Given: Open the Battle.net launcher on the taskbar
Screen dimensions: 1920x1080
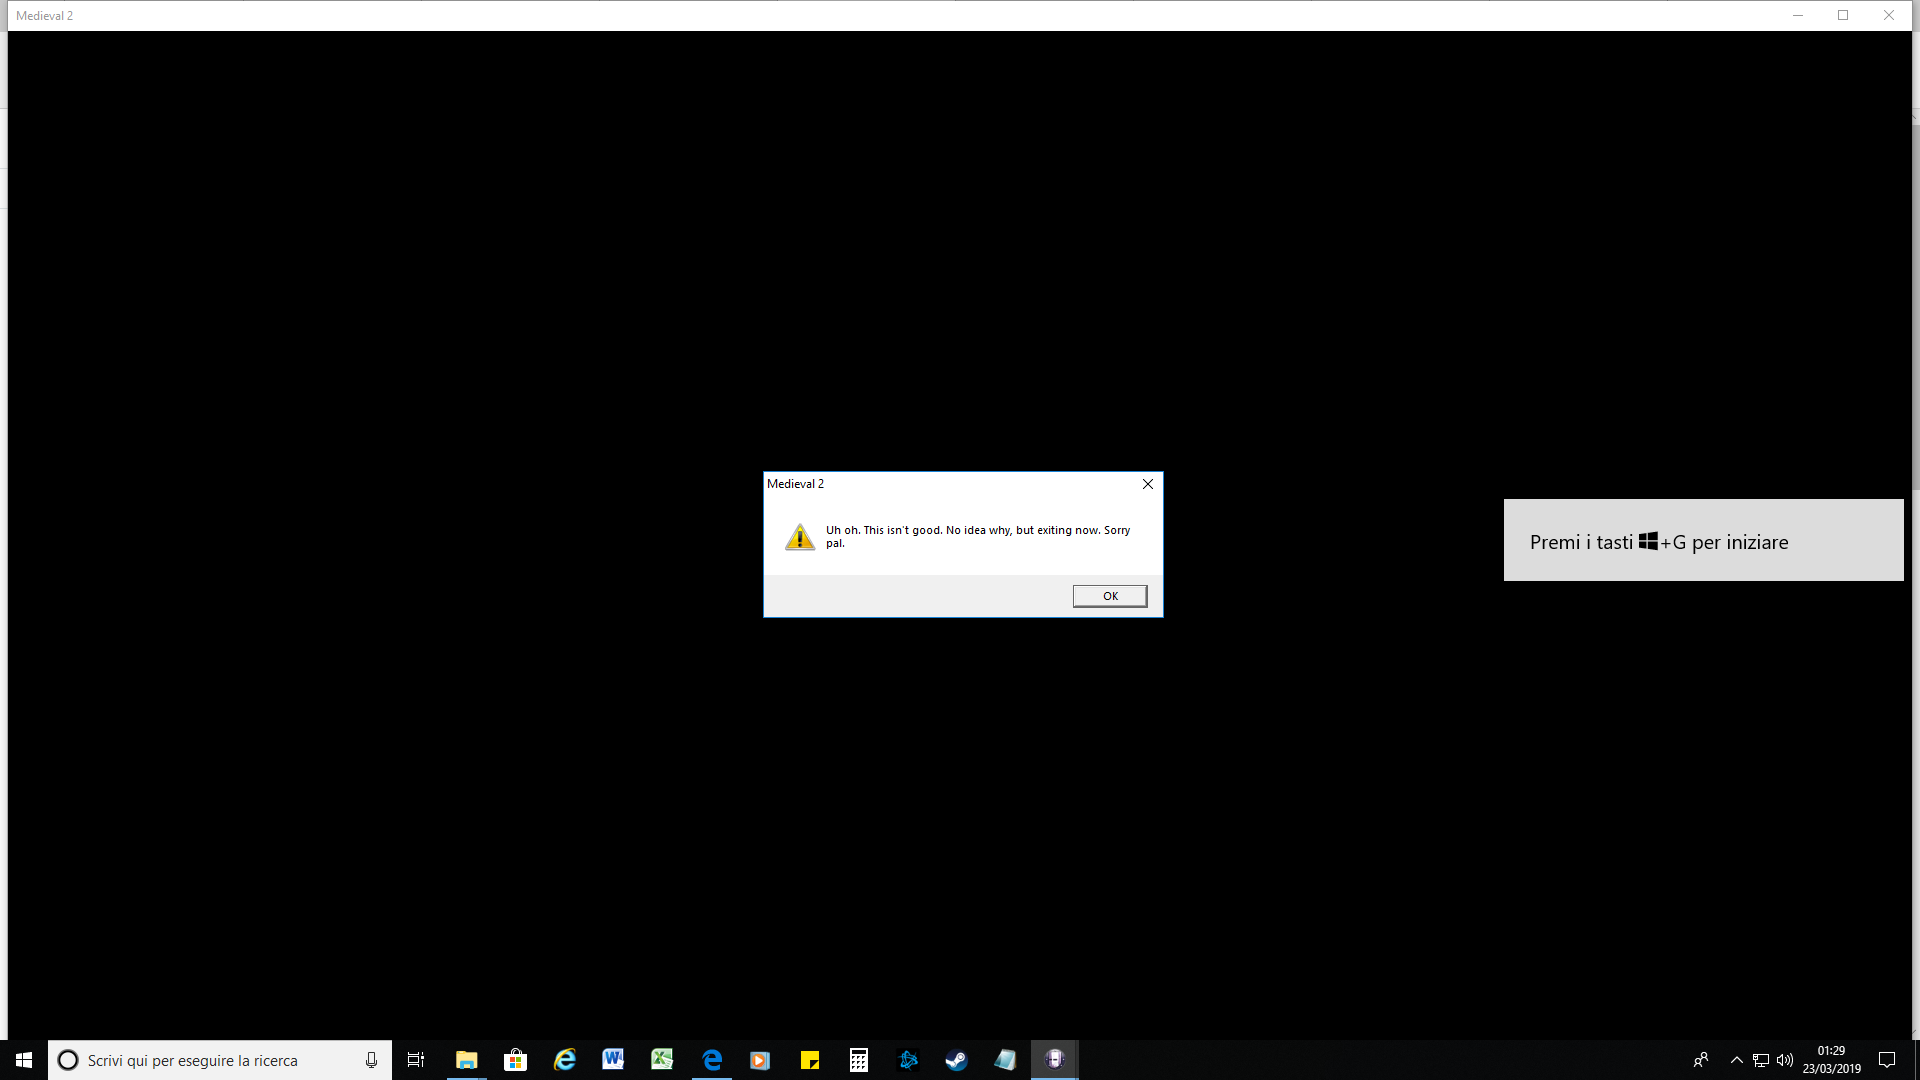Looking at the screenshot, I should pos(908,1060).
